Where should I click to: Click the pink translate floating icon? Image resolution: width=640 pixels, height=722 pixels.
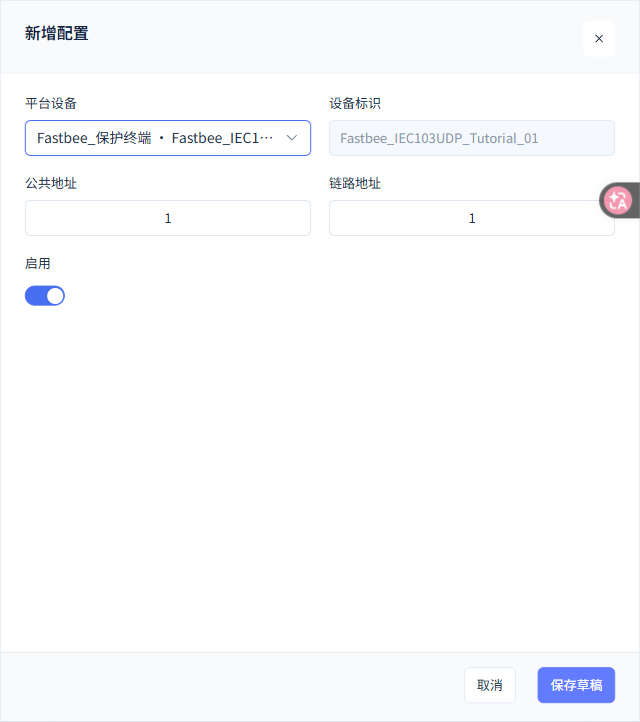(x=617, y=200)
